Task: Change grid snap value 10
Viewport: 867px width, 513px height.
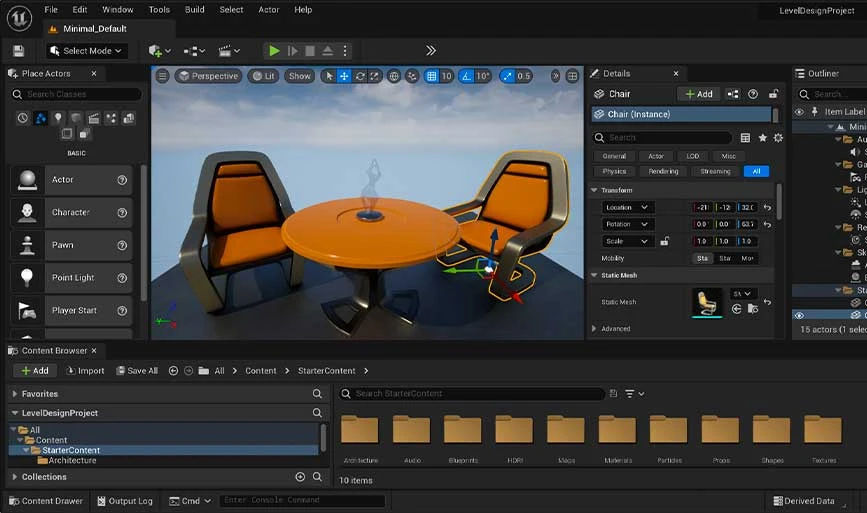Action: (x=446, y=76)
